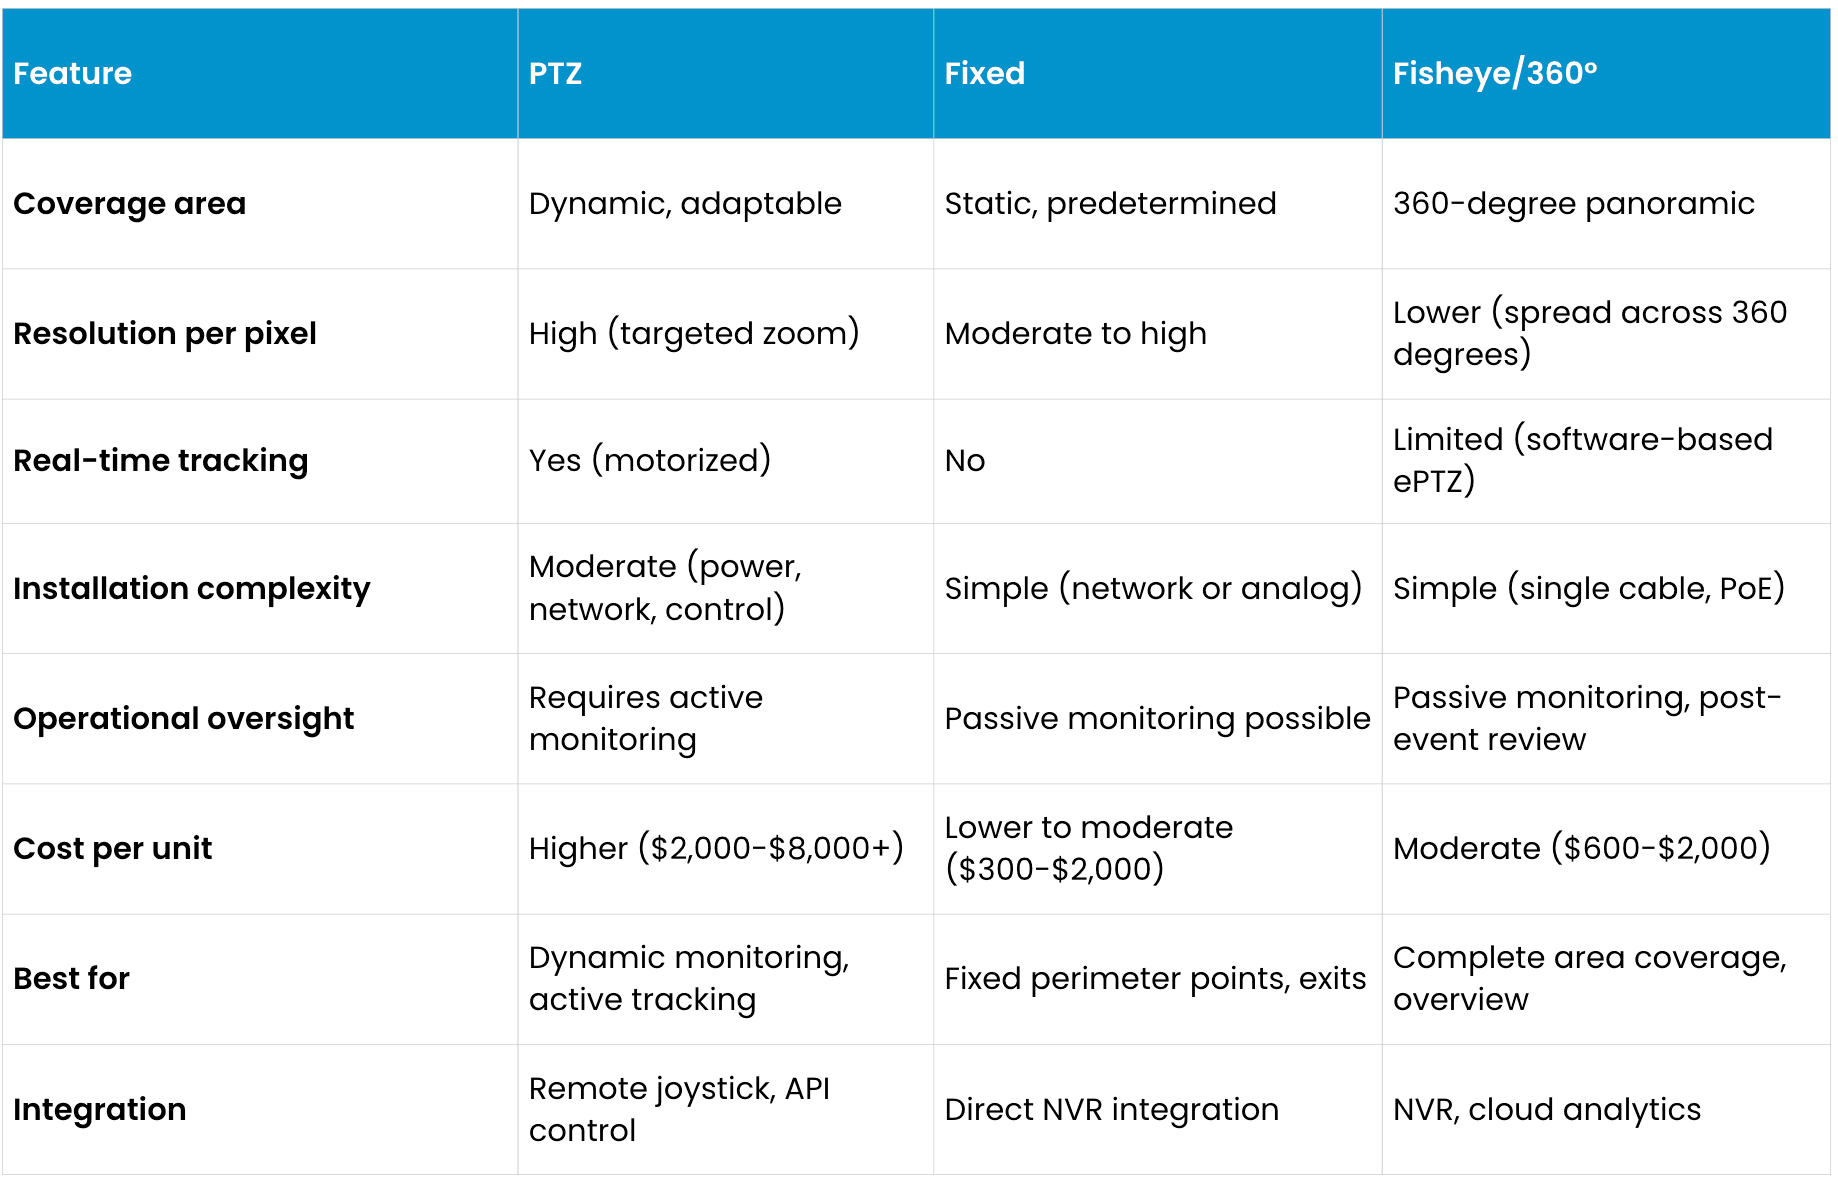Click the Cost per unit row label

pos(112,848)
